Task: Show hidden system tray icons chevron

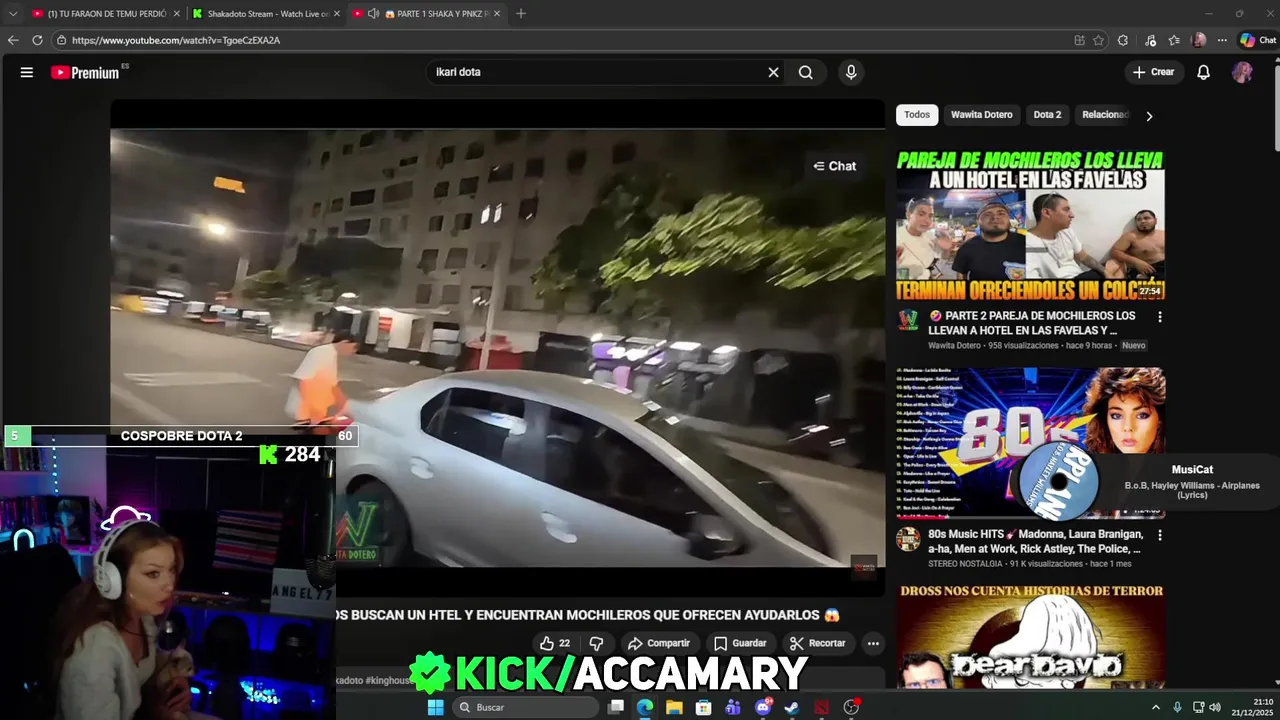Action: pyautogui.click(x=1156, y=707)
